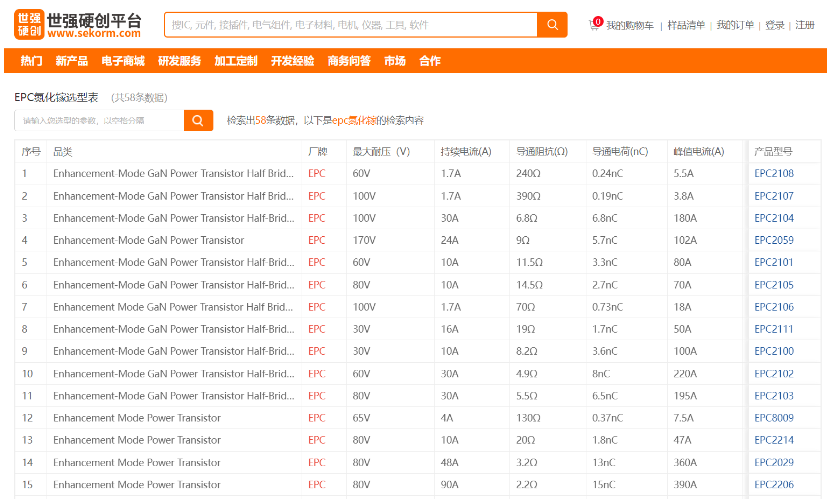Open 我的订单 link
833x501 pixels.
735,25
